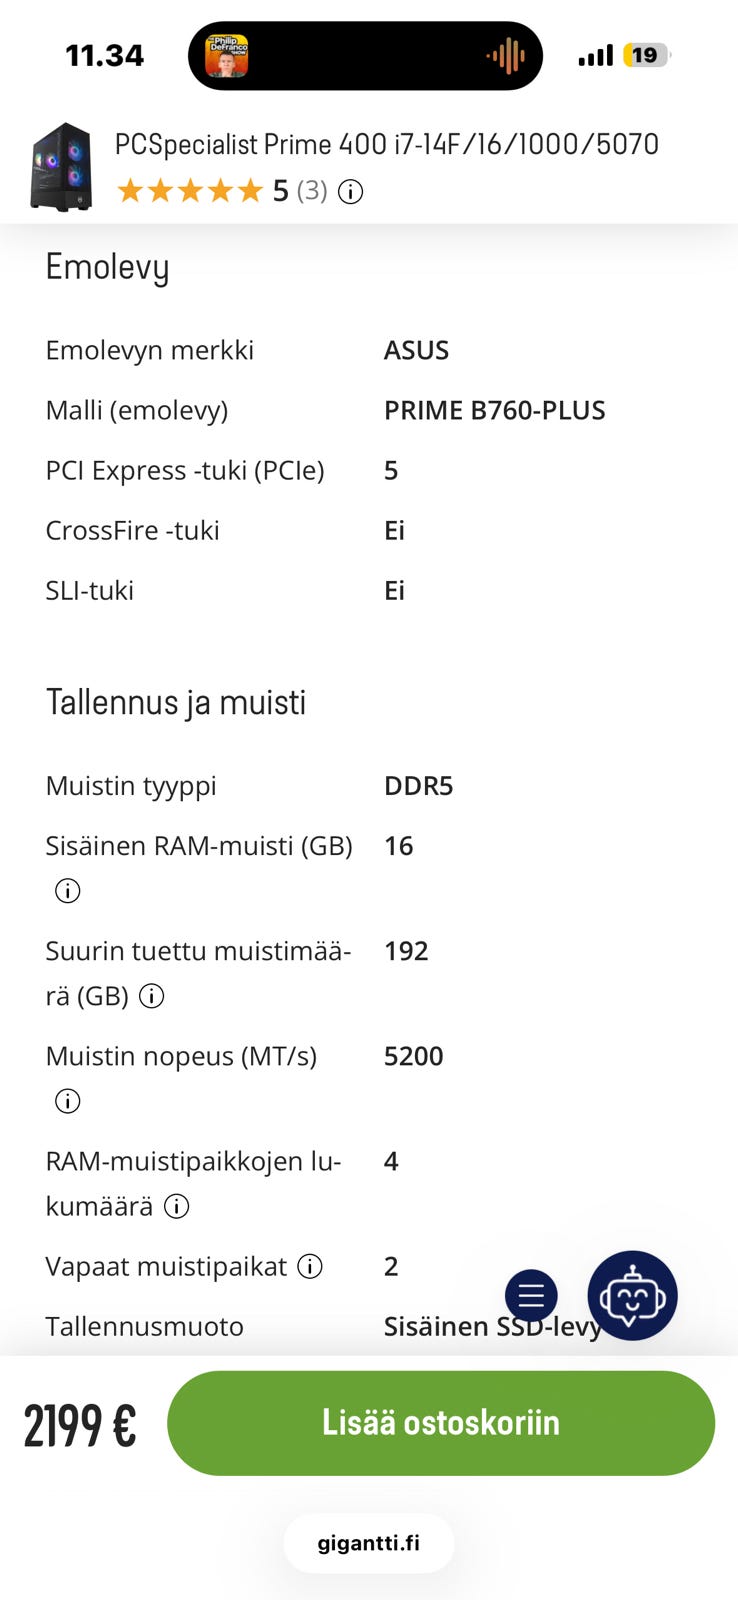Show info for RAM-muistipaikkojen lukumäärä
Screen dimensions: 738x1600
click(176, 1206)
